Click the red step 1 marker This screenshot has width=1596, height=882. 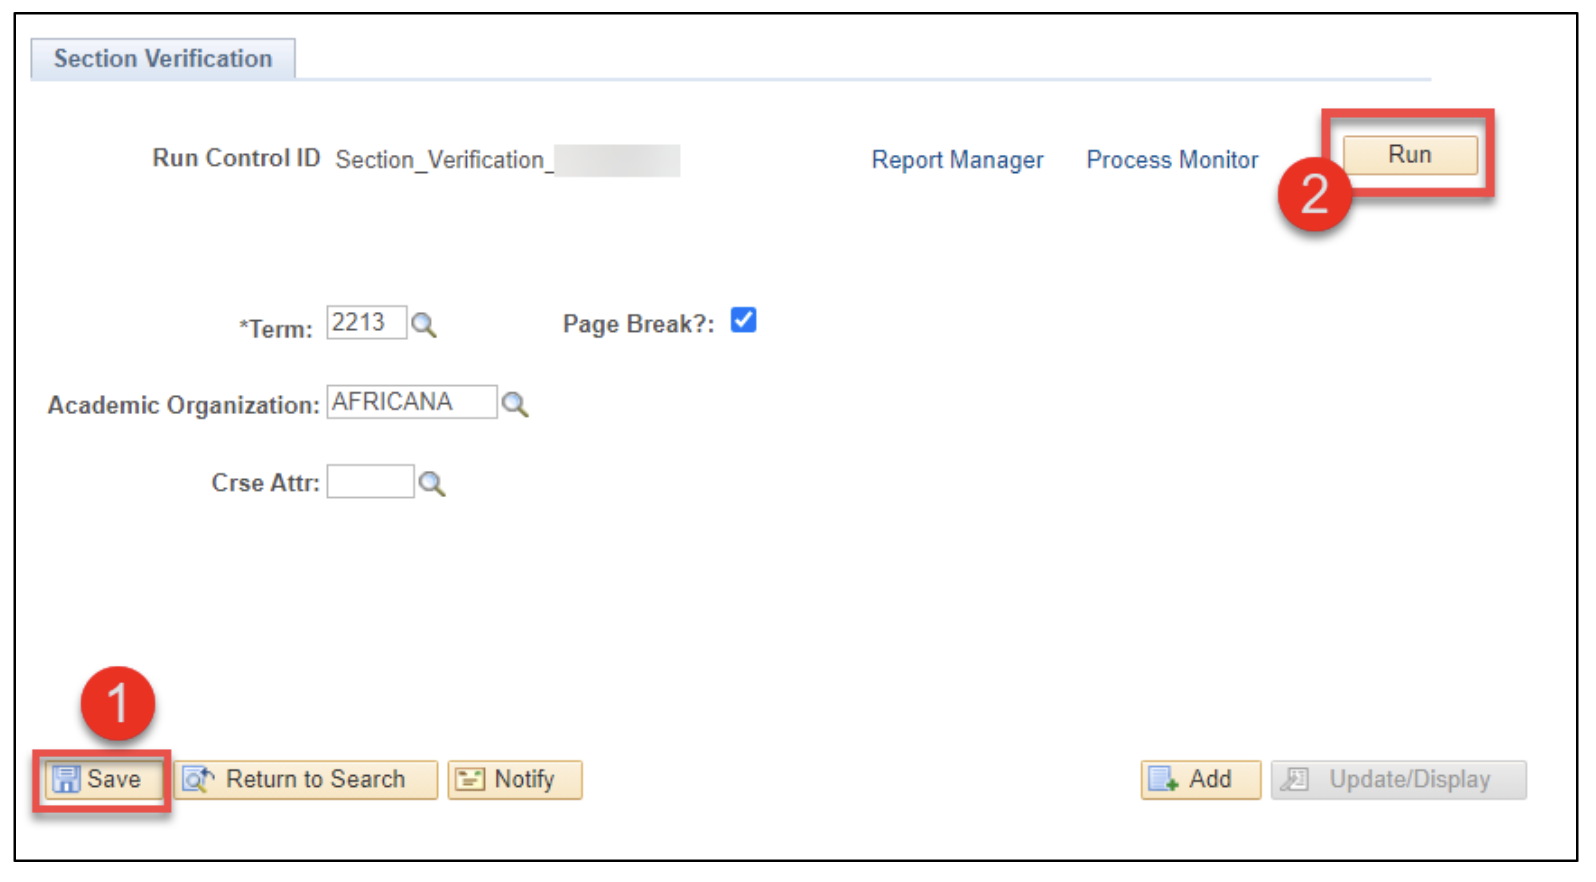tap(118, 704)
